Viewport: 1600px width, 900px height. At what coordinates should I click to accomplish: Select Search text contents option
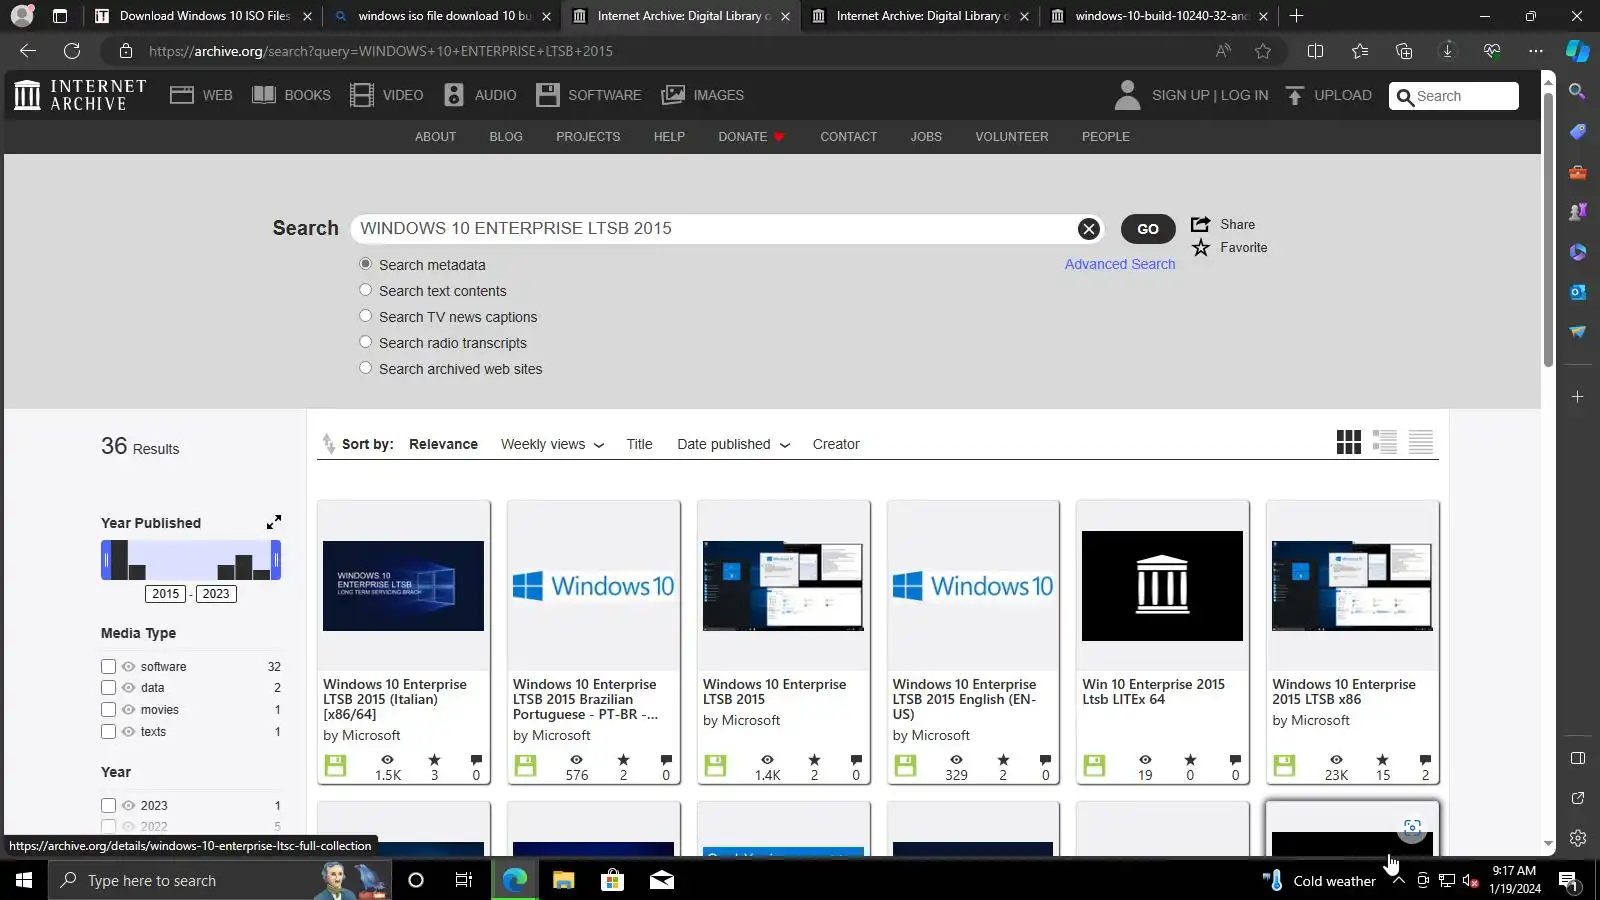point(366,290)
